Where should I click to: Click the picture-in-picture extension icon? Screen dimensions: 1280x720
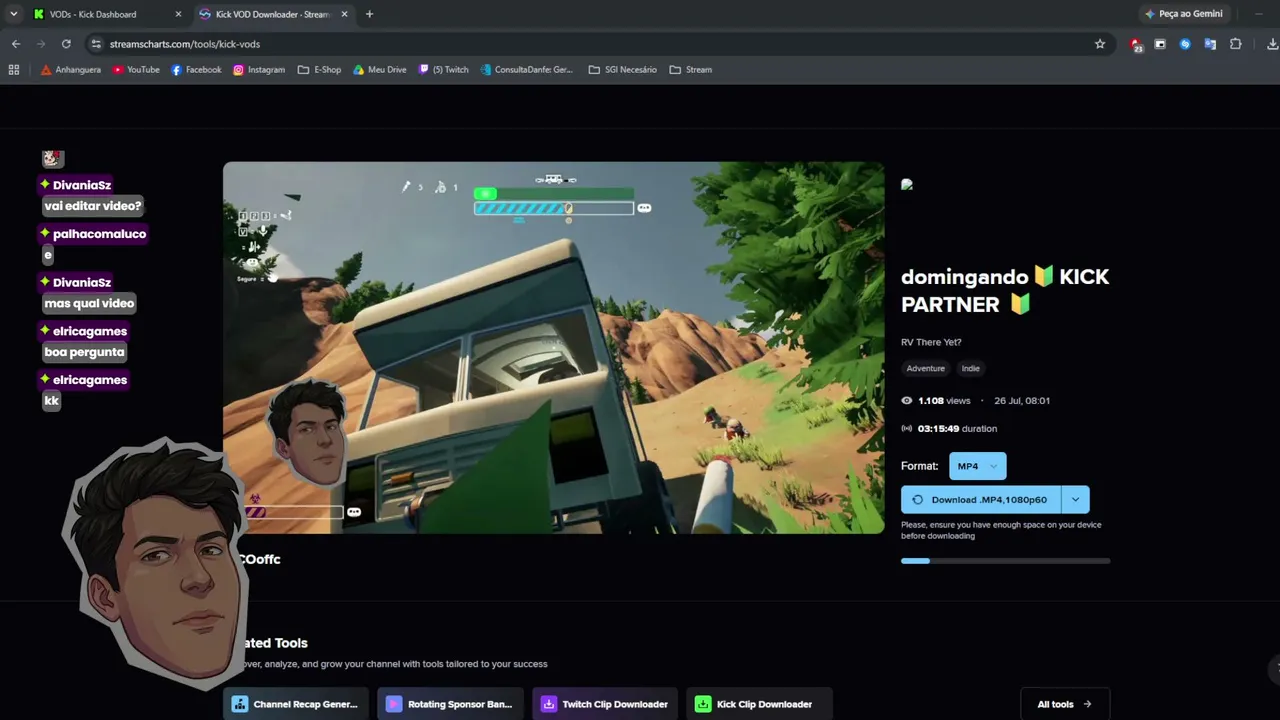(1160, 44)
